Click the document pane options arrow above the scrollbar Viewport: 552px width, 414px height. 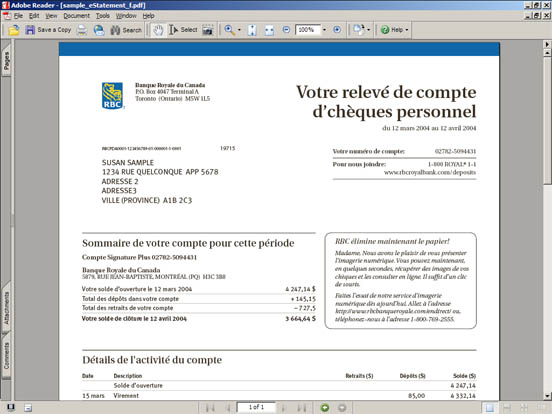(x=547, y=44)
